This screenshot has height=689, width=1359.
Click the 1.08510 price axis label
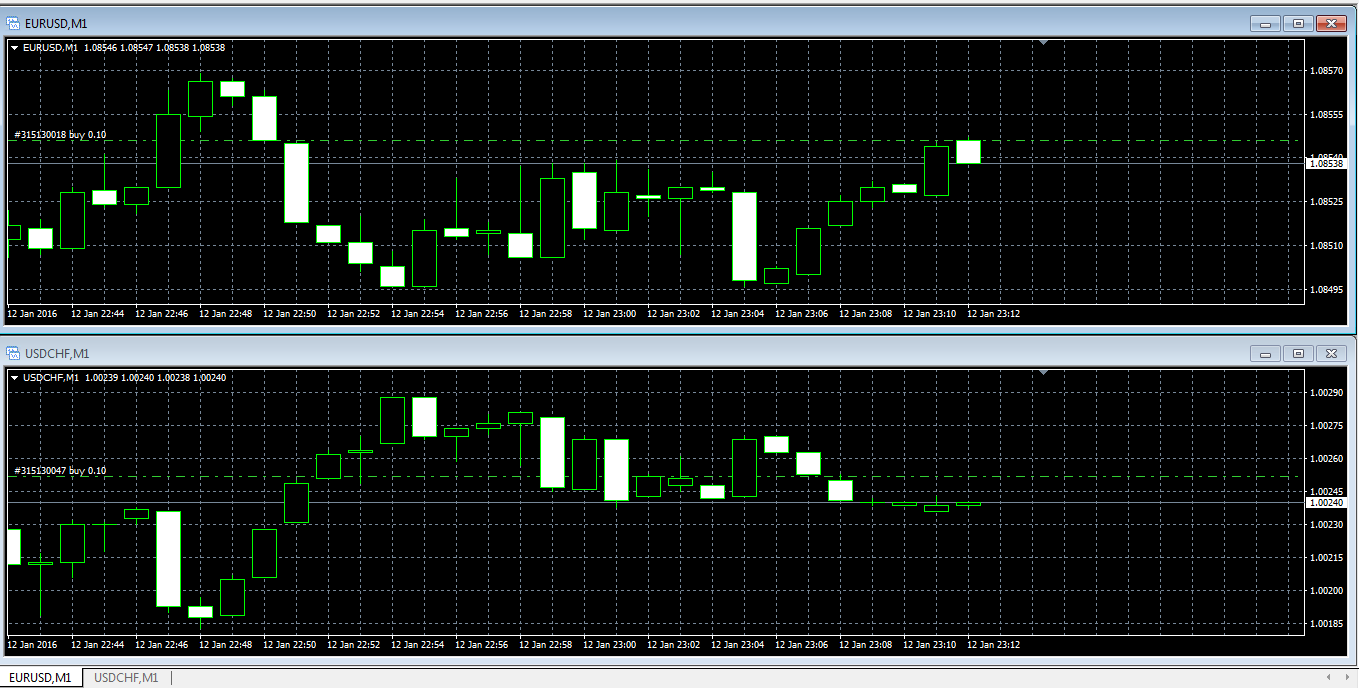coord(1326,246)
